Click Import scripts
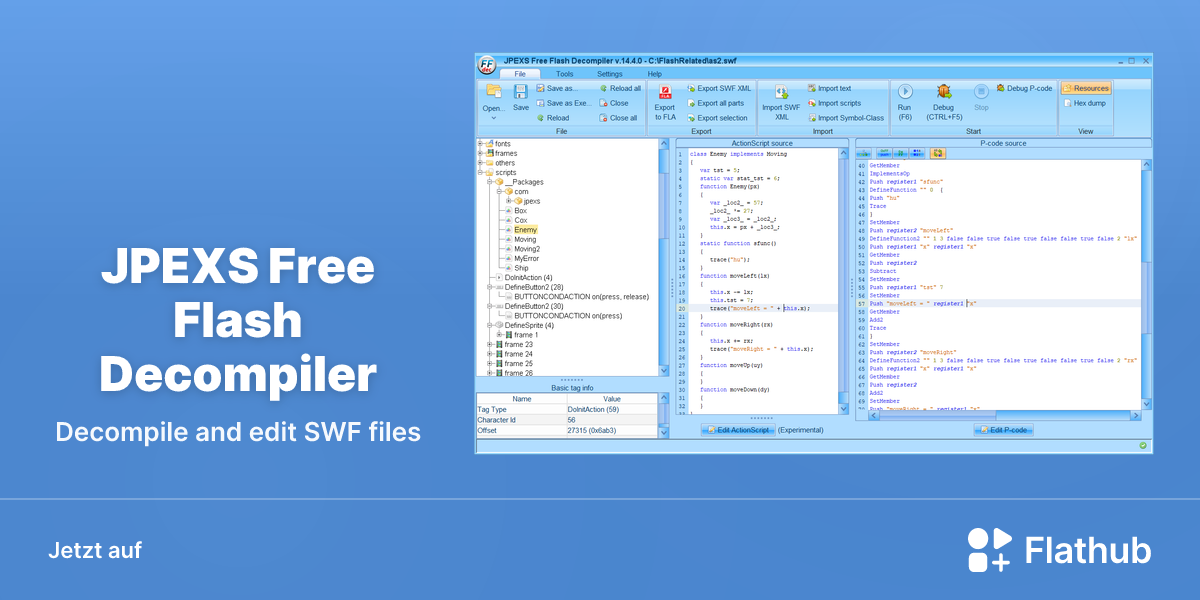This screenshot has height=600, width=1200. 834,103
